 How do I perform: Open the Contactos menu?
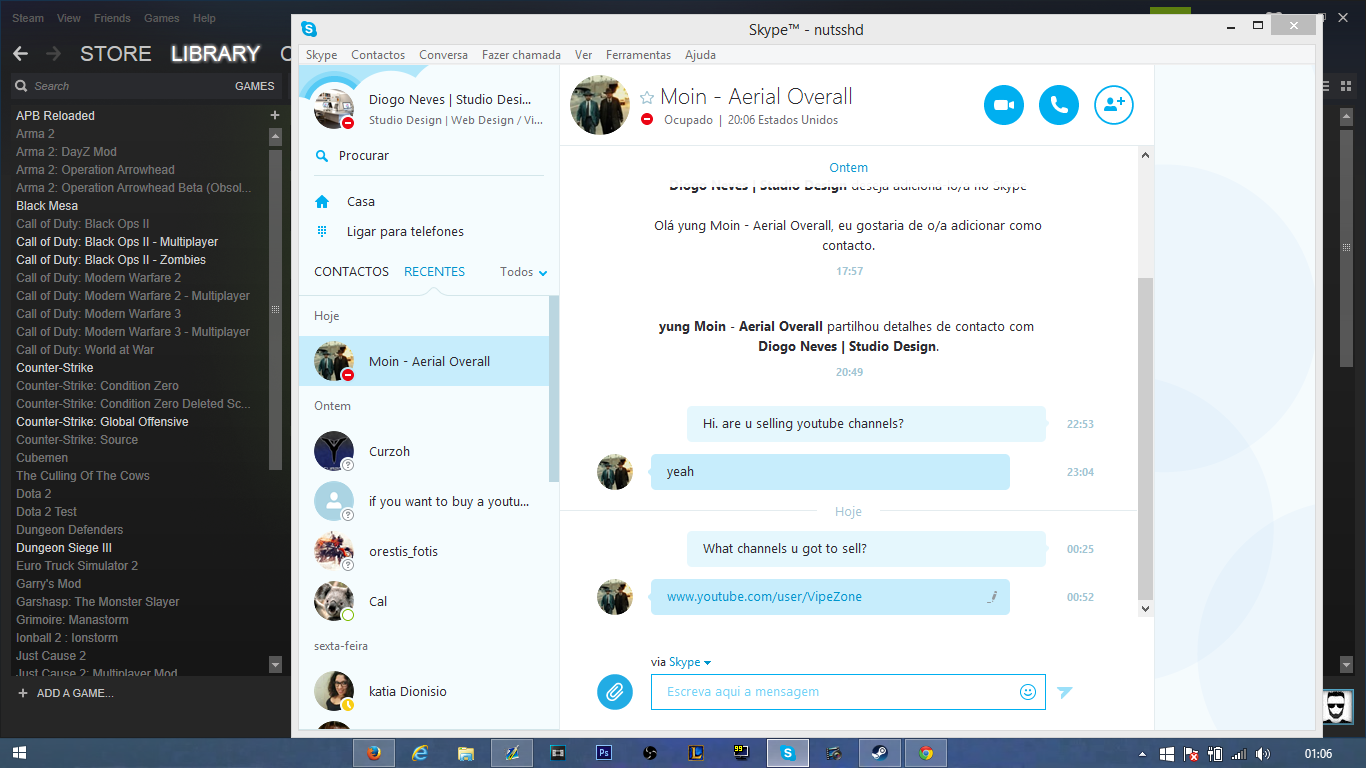click(378, 55)
